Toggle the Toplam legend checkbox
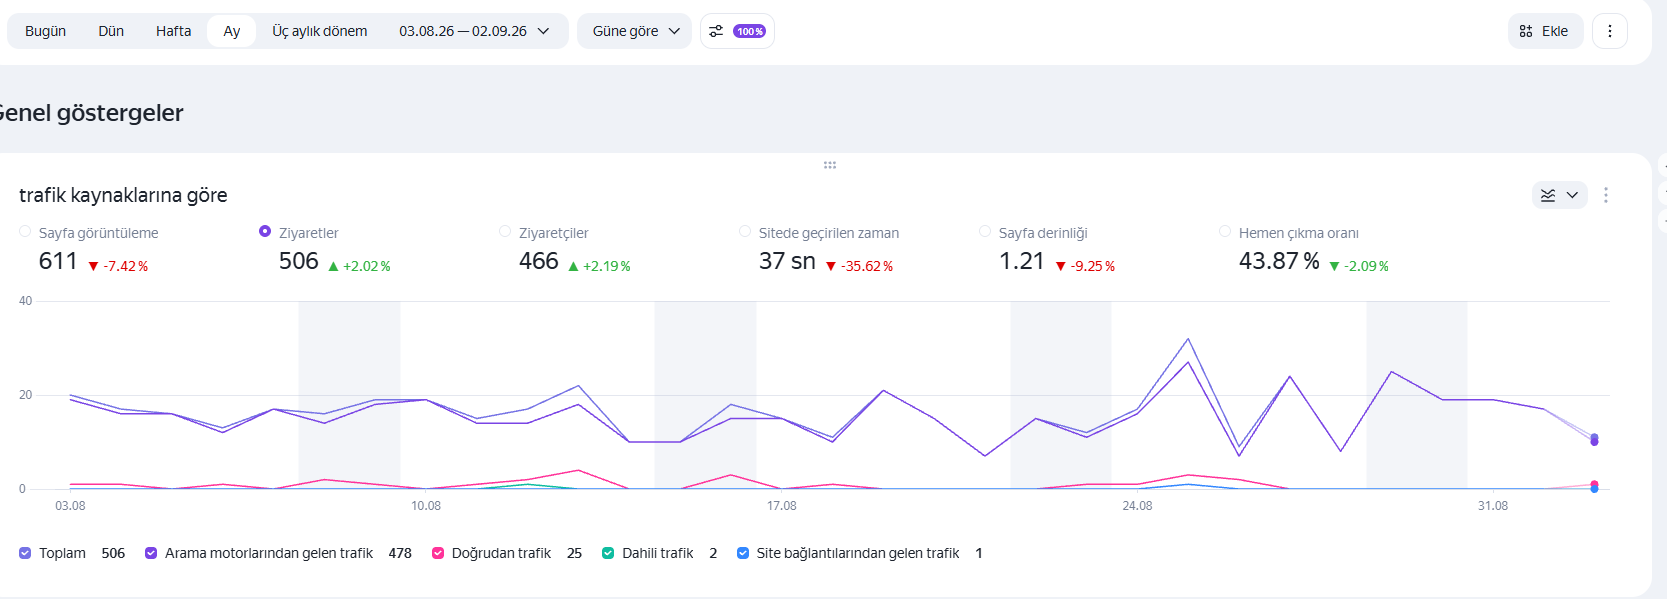The height and width of the screenshot is (599, 1667). 25,553
